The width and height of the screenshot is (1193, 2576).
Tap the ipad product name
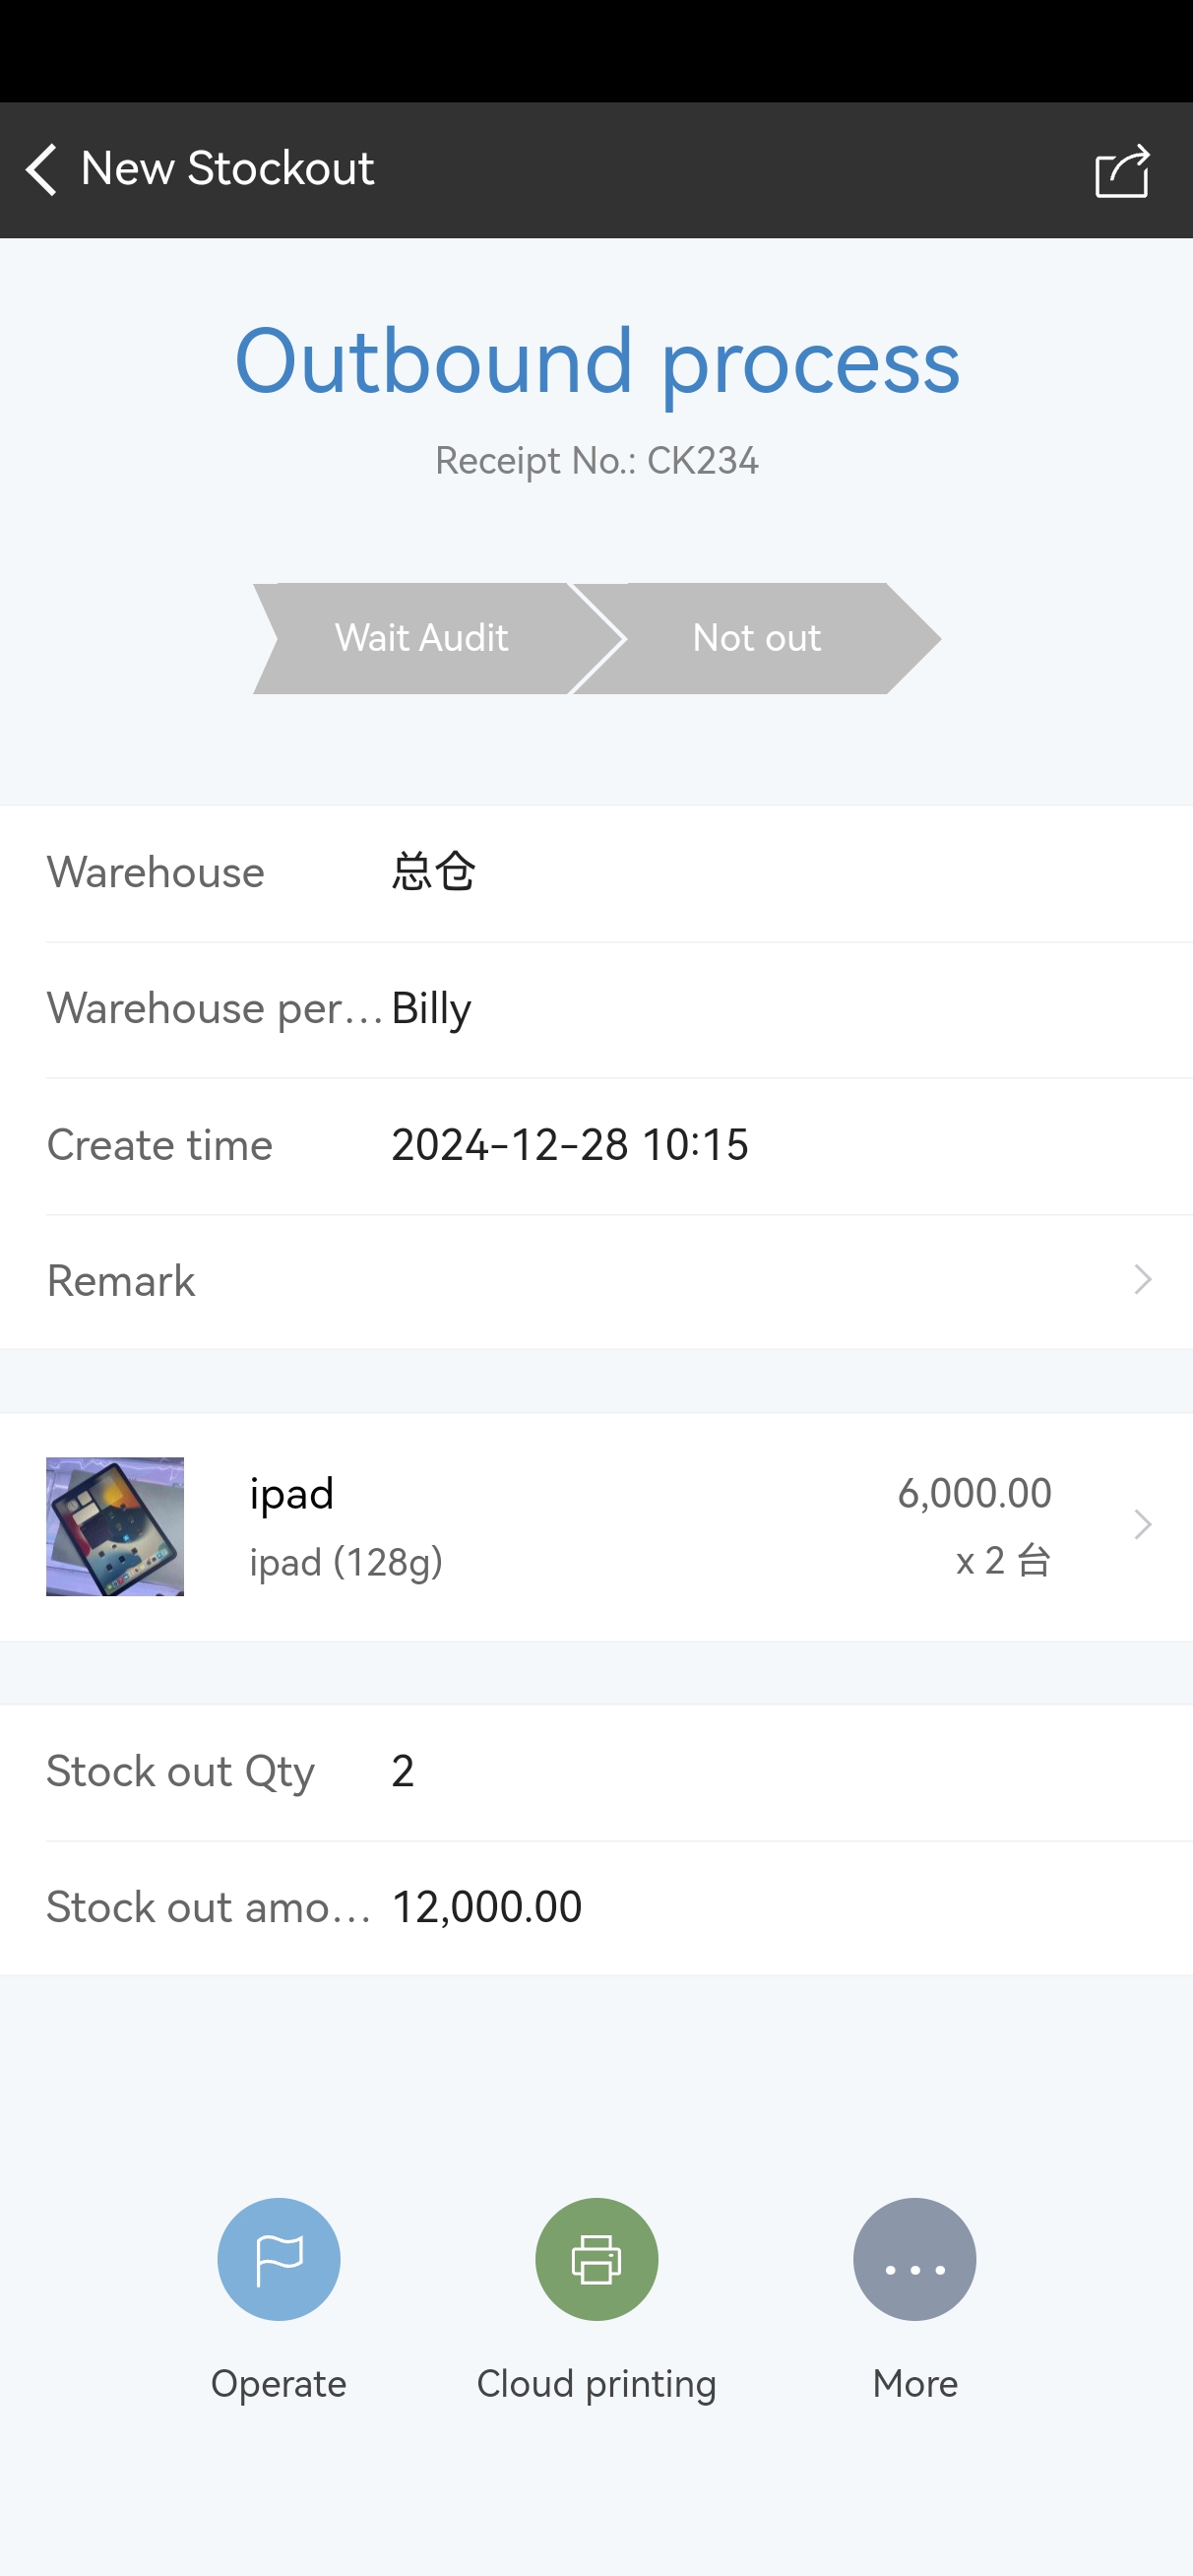(x=291, y=1494)
